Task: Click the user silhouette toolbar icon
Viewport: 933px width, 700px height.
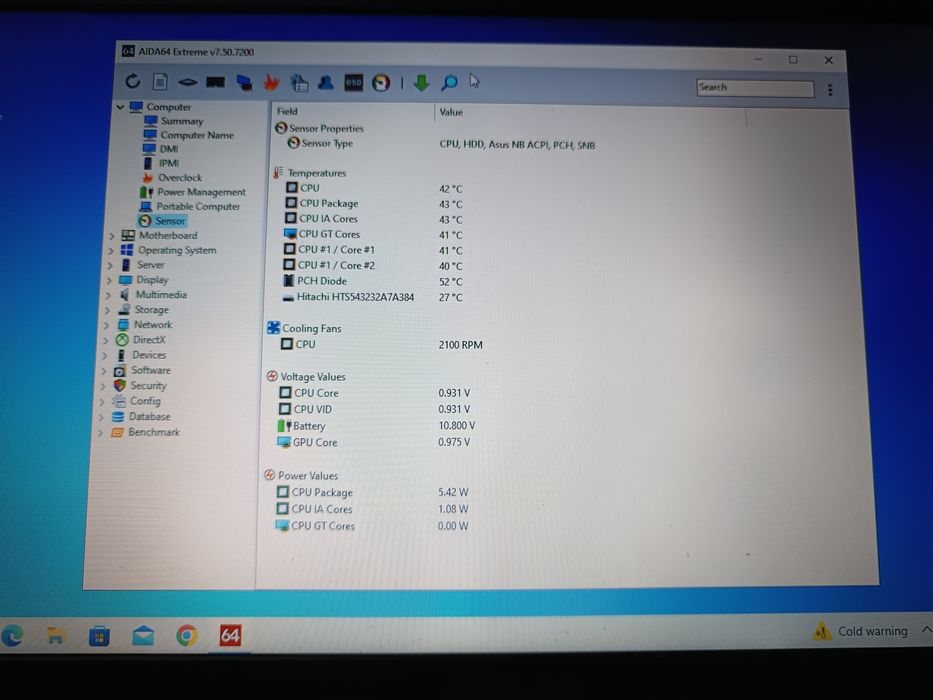Action: click(325, 82)
